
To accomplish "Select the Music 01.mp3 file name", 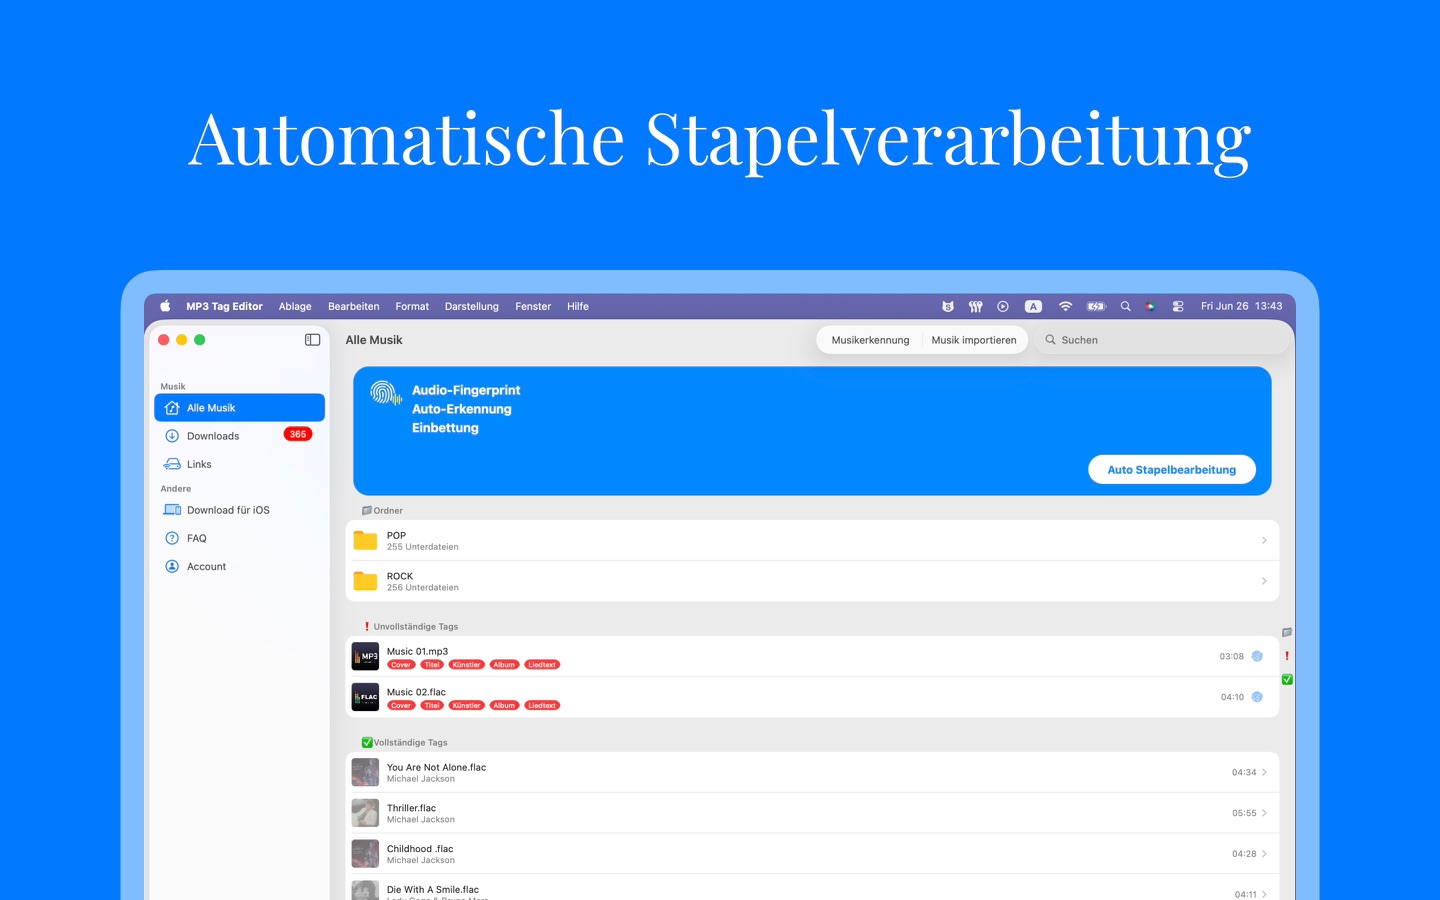I will click(417, 651).
